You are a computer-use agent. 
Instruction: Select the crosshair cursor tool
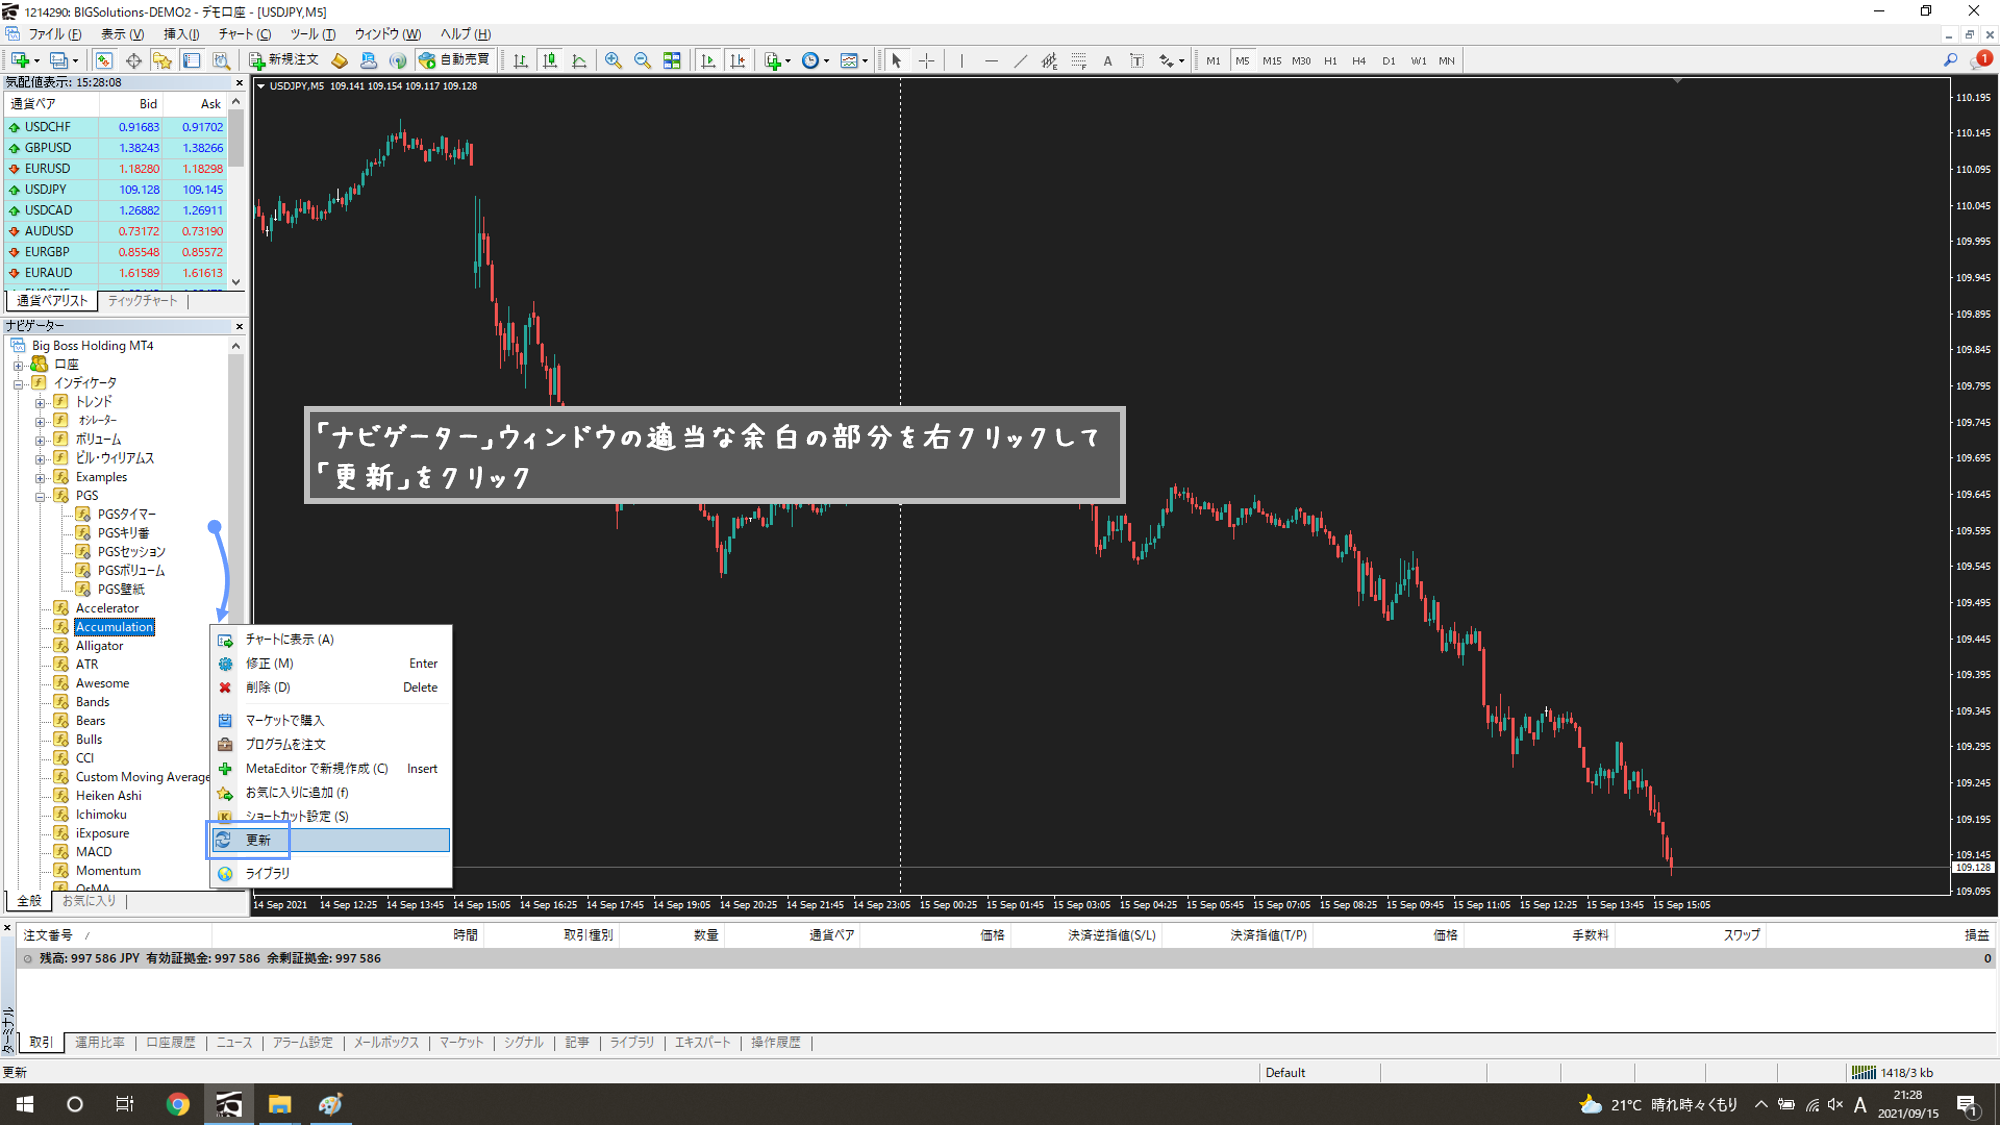tap(926, 61)
